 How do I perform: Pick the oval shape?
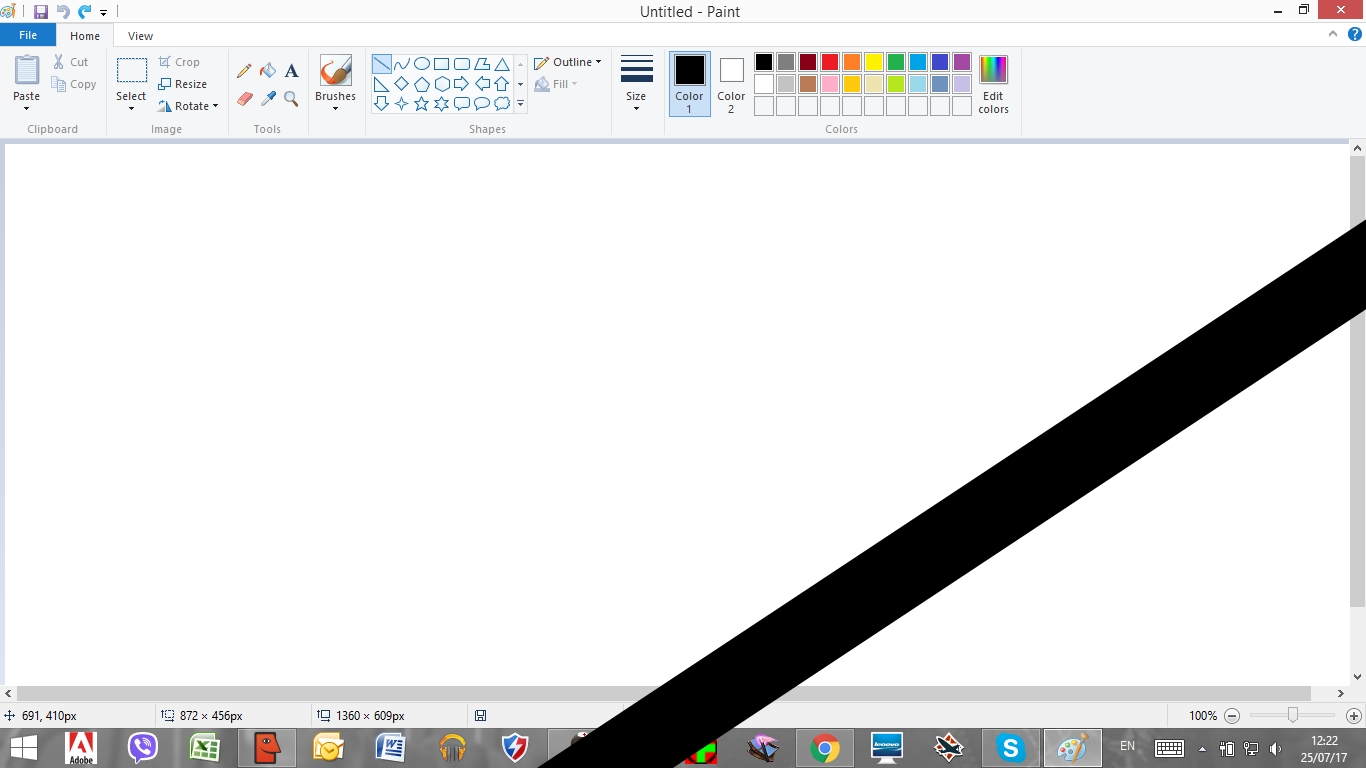pos(421,64)
